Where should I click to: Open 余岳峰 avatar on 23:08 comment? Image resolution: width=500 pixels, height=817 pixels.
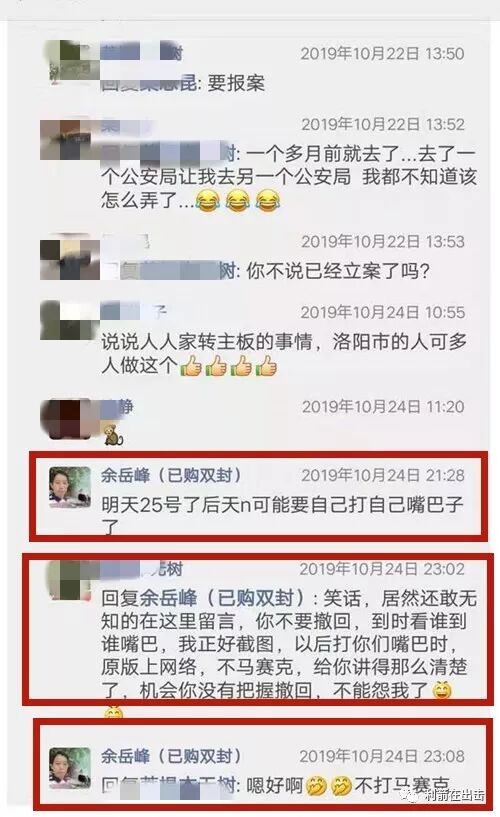70,768
